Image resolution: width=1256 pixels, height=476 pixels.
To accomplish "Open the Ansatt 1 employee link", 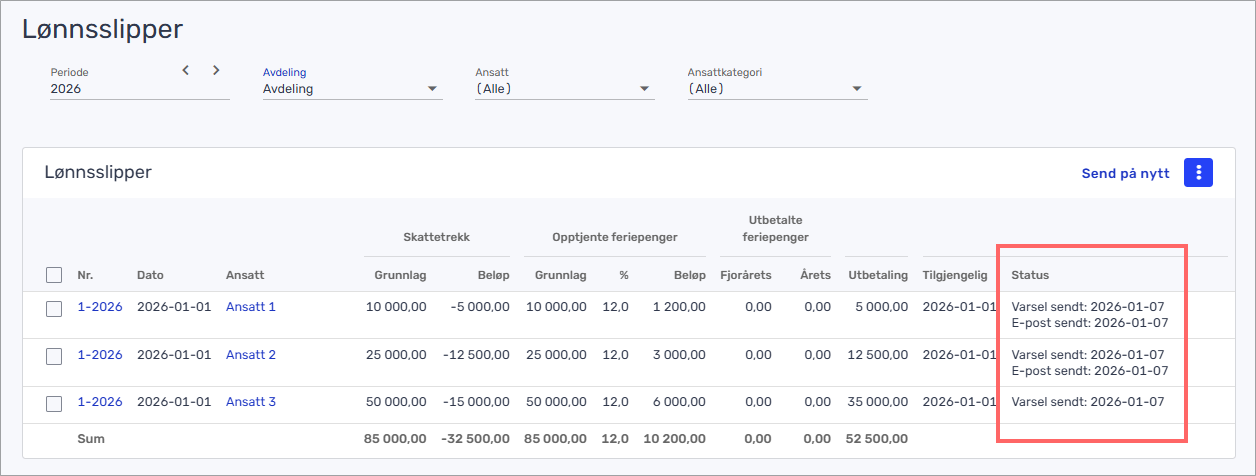I will click(x=250, y=307).
